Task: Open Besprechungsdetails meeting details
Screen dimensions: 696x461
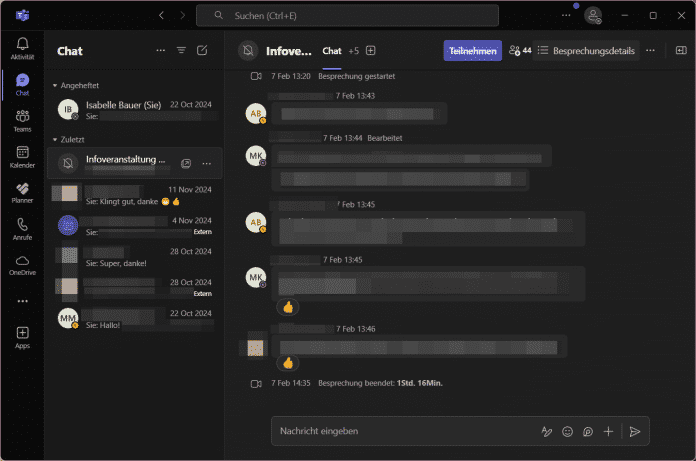Action: [586, 51]
